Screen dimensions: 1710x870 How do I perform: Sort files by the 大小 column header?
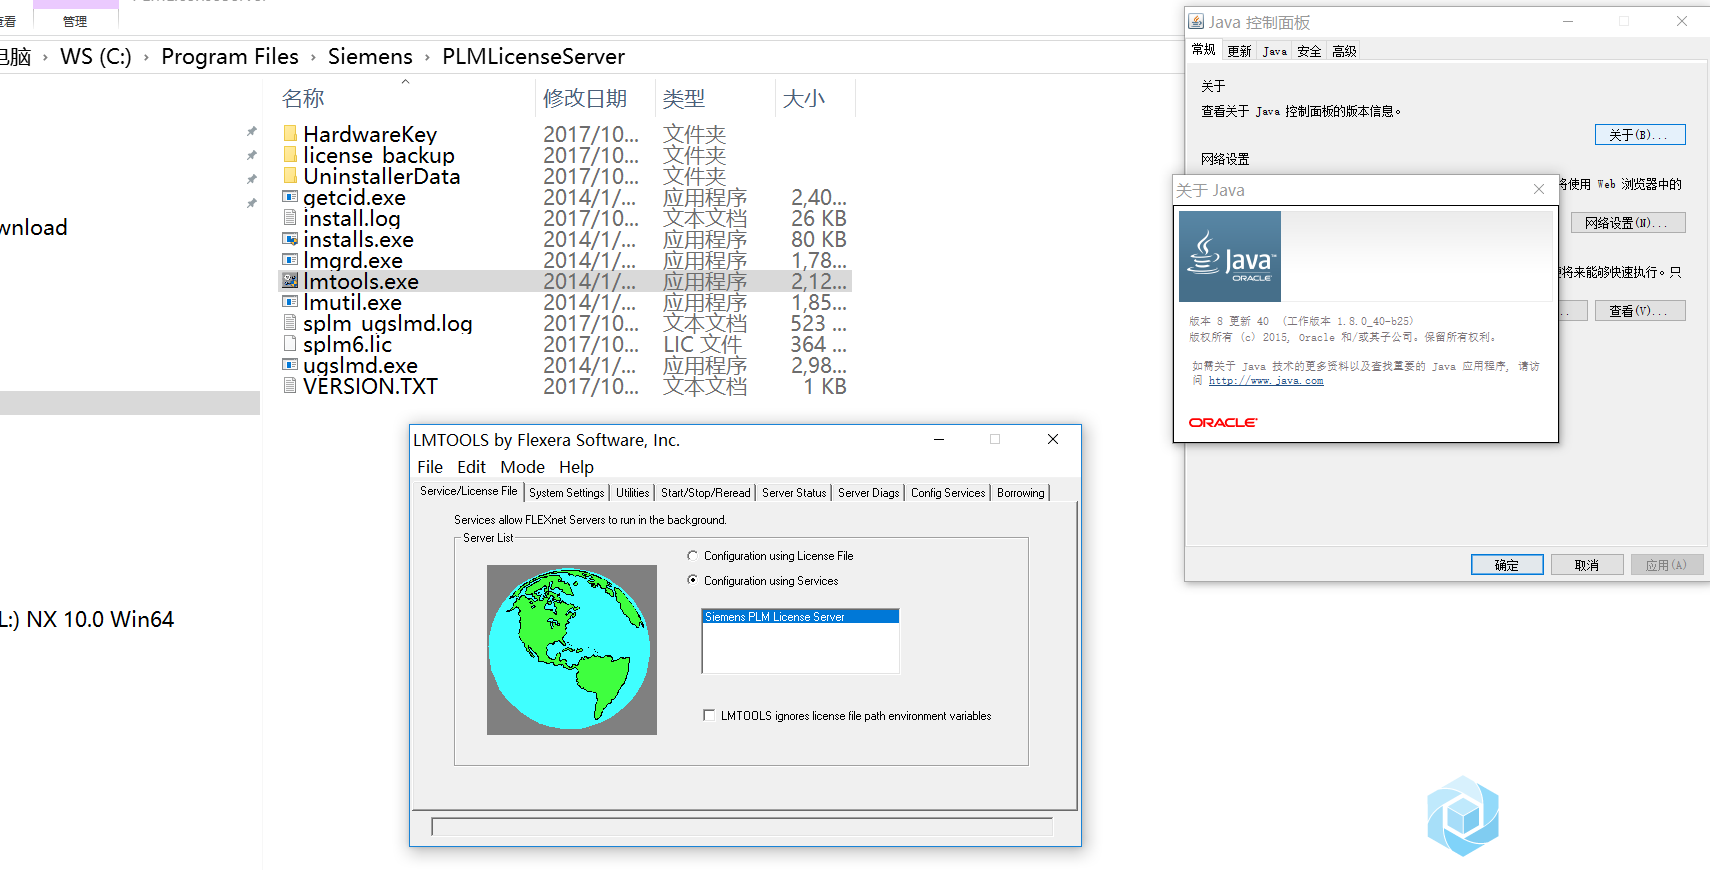click(804, 98)
